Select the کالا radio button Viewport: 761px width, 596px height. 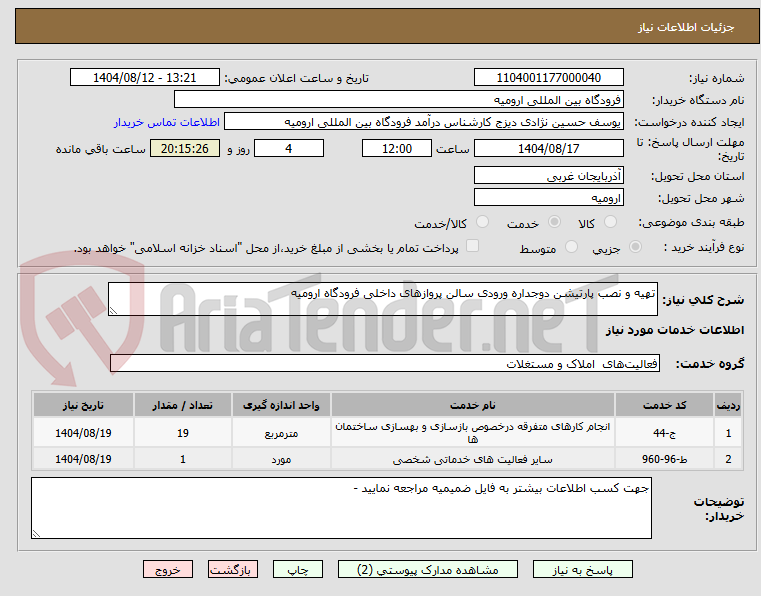[610, 222]
